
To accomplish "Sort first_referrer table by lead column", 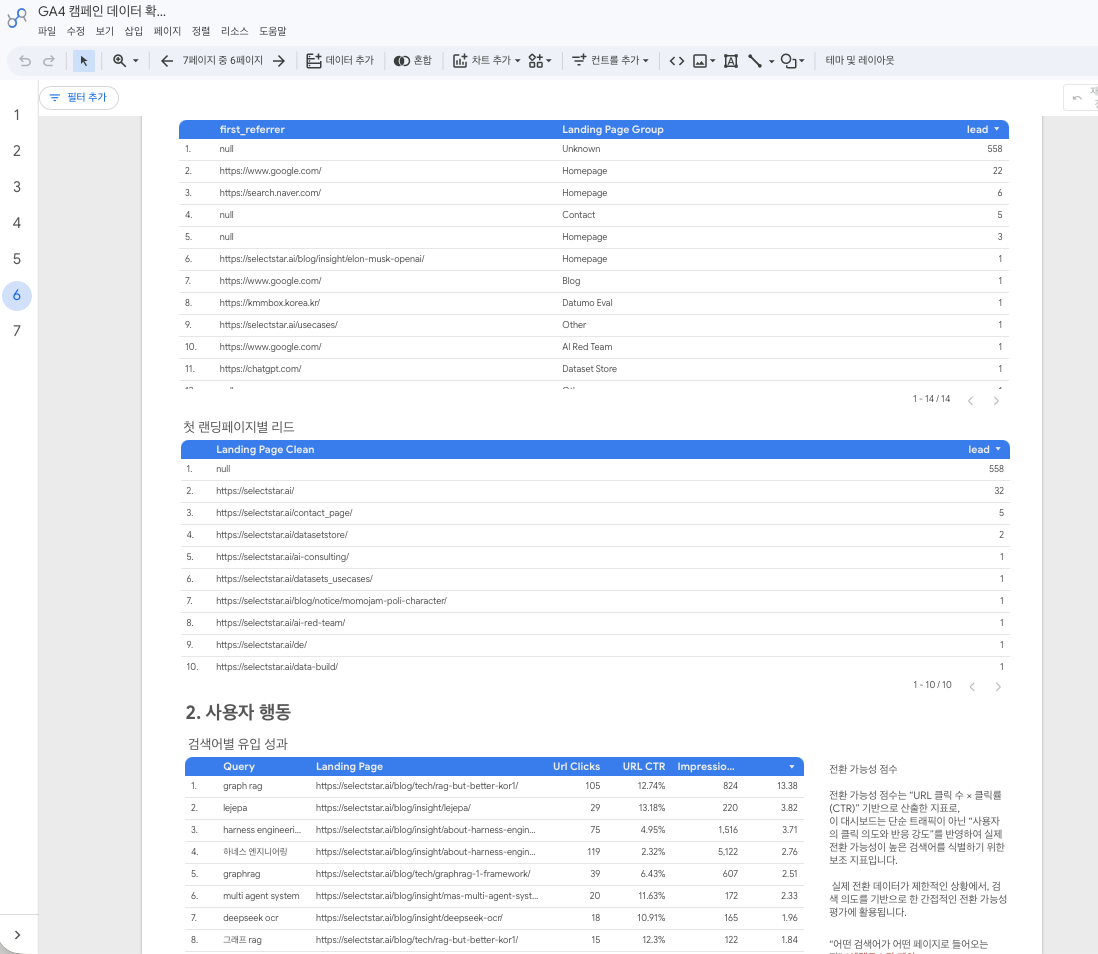I will (982, 129).
